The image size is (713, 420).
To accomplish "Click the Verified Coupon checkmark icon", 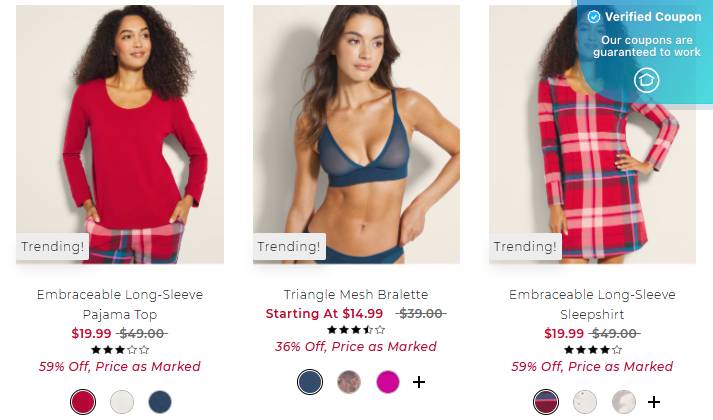I will point(593,17).
